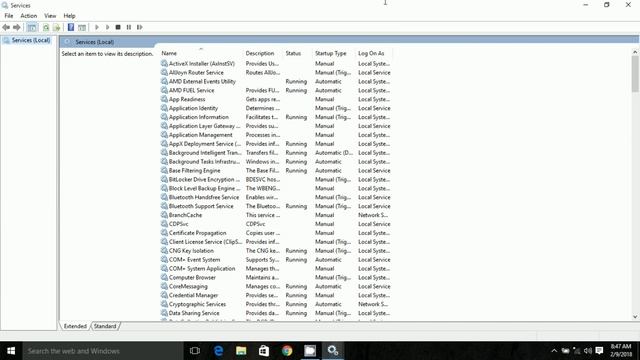Click the Export List toolbar icon
Image resolution: width=640 pixels, height=360 pixels.
point(57,27)
